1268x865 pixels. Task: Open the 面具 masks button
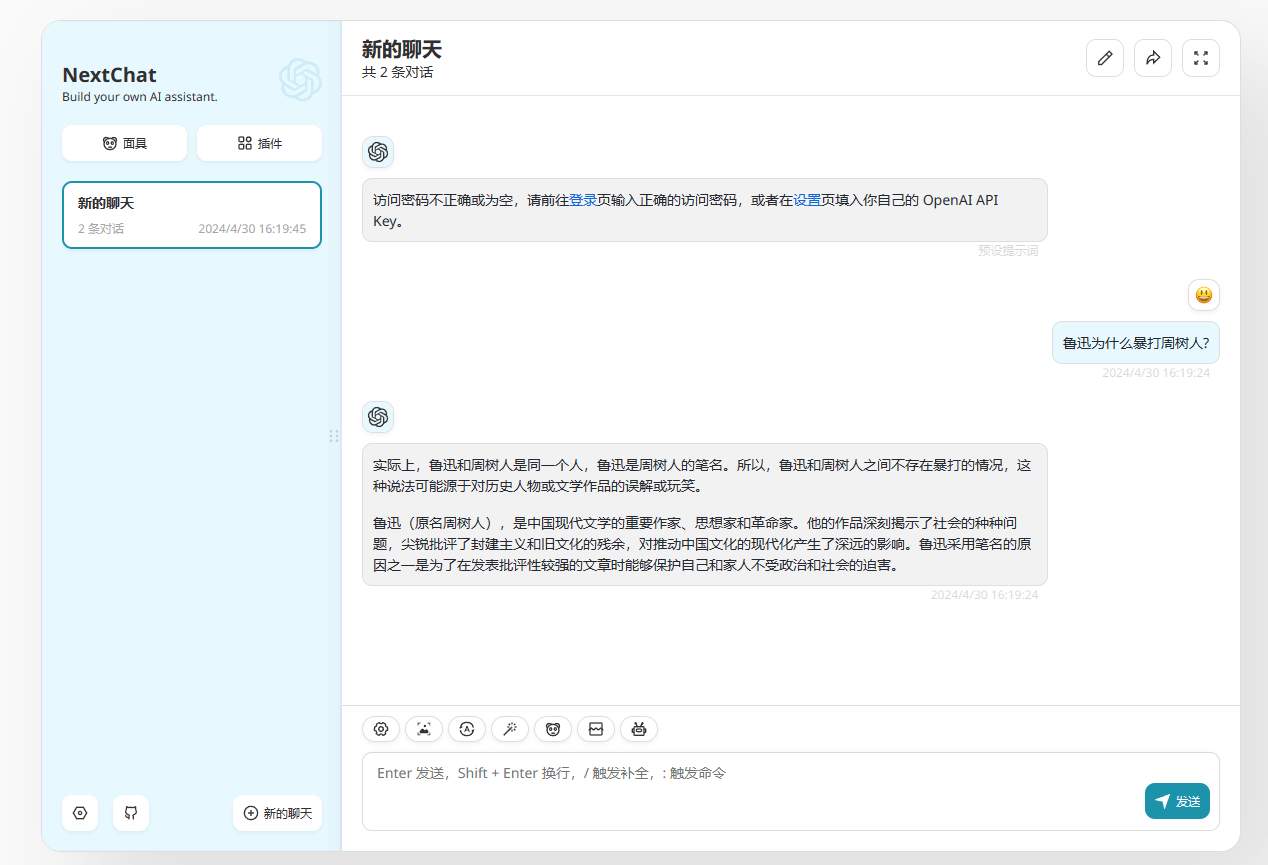[x=124, y=143]
